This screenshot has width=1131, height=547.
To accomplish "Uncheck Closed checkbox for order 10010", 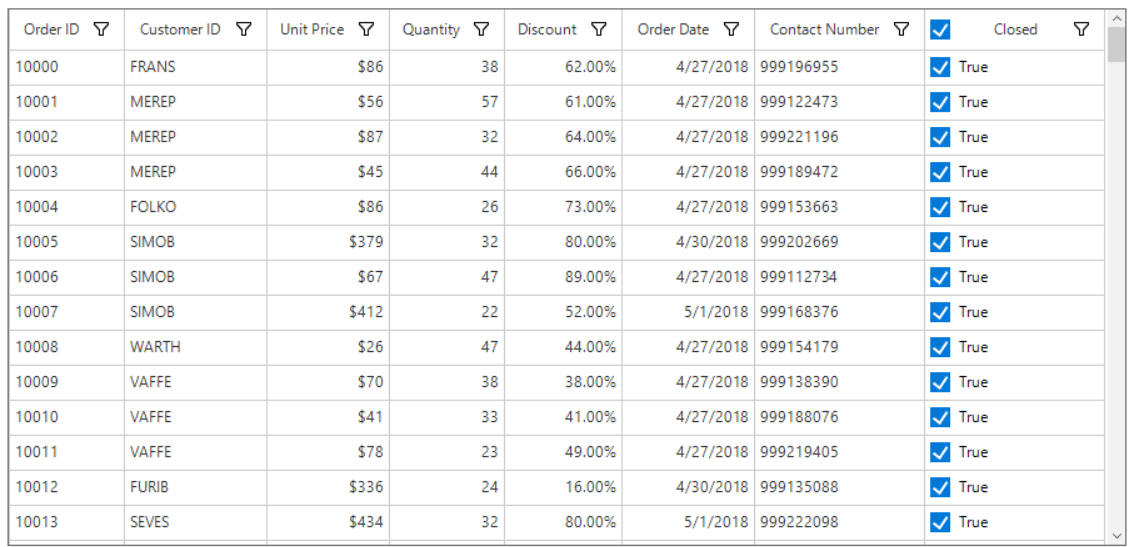I will 940,417.
